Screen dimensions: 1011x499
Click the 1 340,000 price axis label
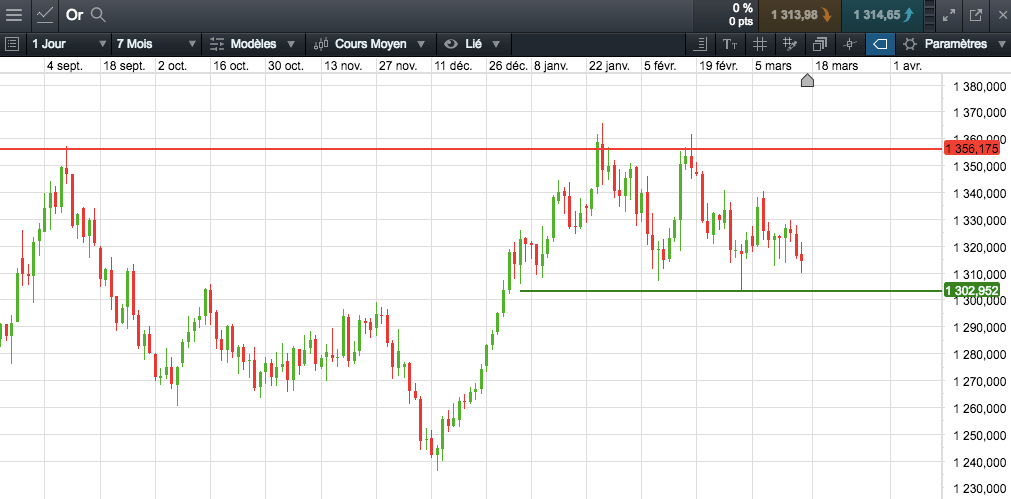click(979, 193)
